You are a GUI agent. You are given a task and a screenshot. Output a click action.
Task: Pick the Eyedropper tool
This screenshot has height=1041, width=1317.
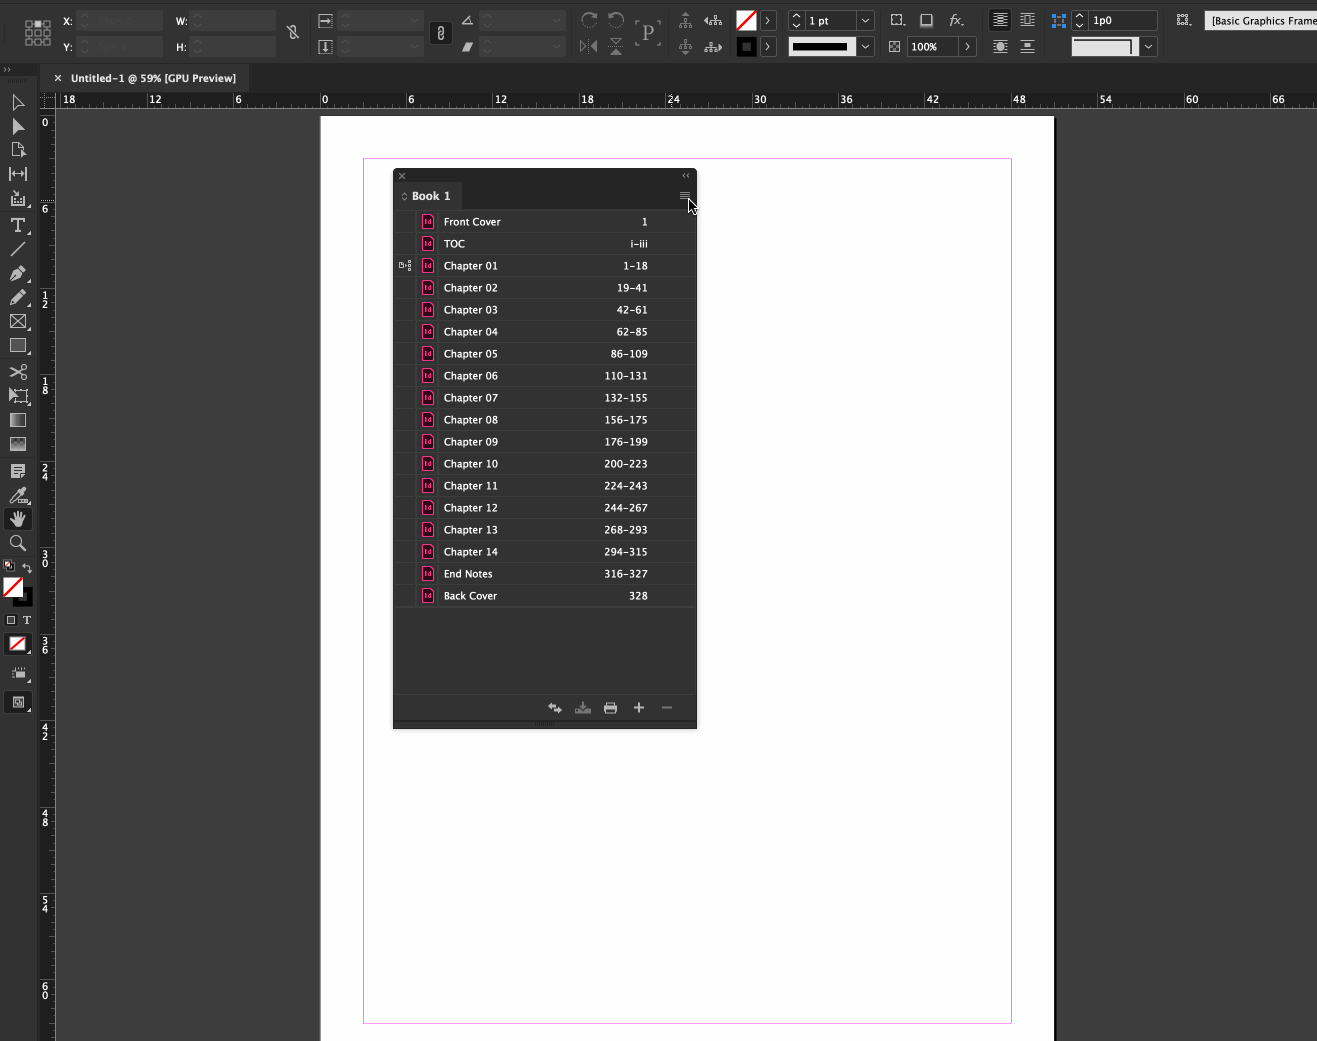[x=18, y=495]
